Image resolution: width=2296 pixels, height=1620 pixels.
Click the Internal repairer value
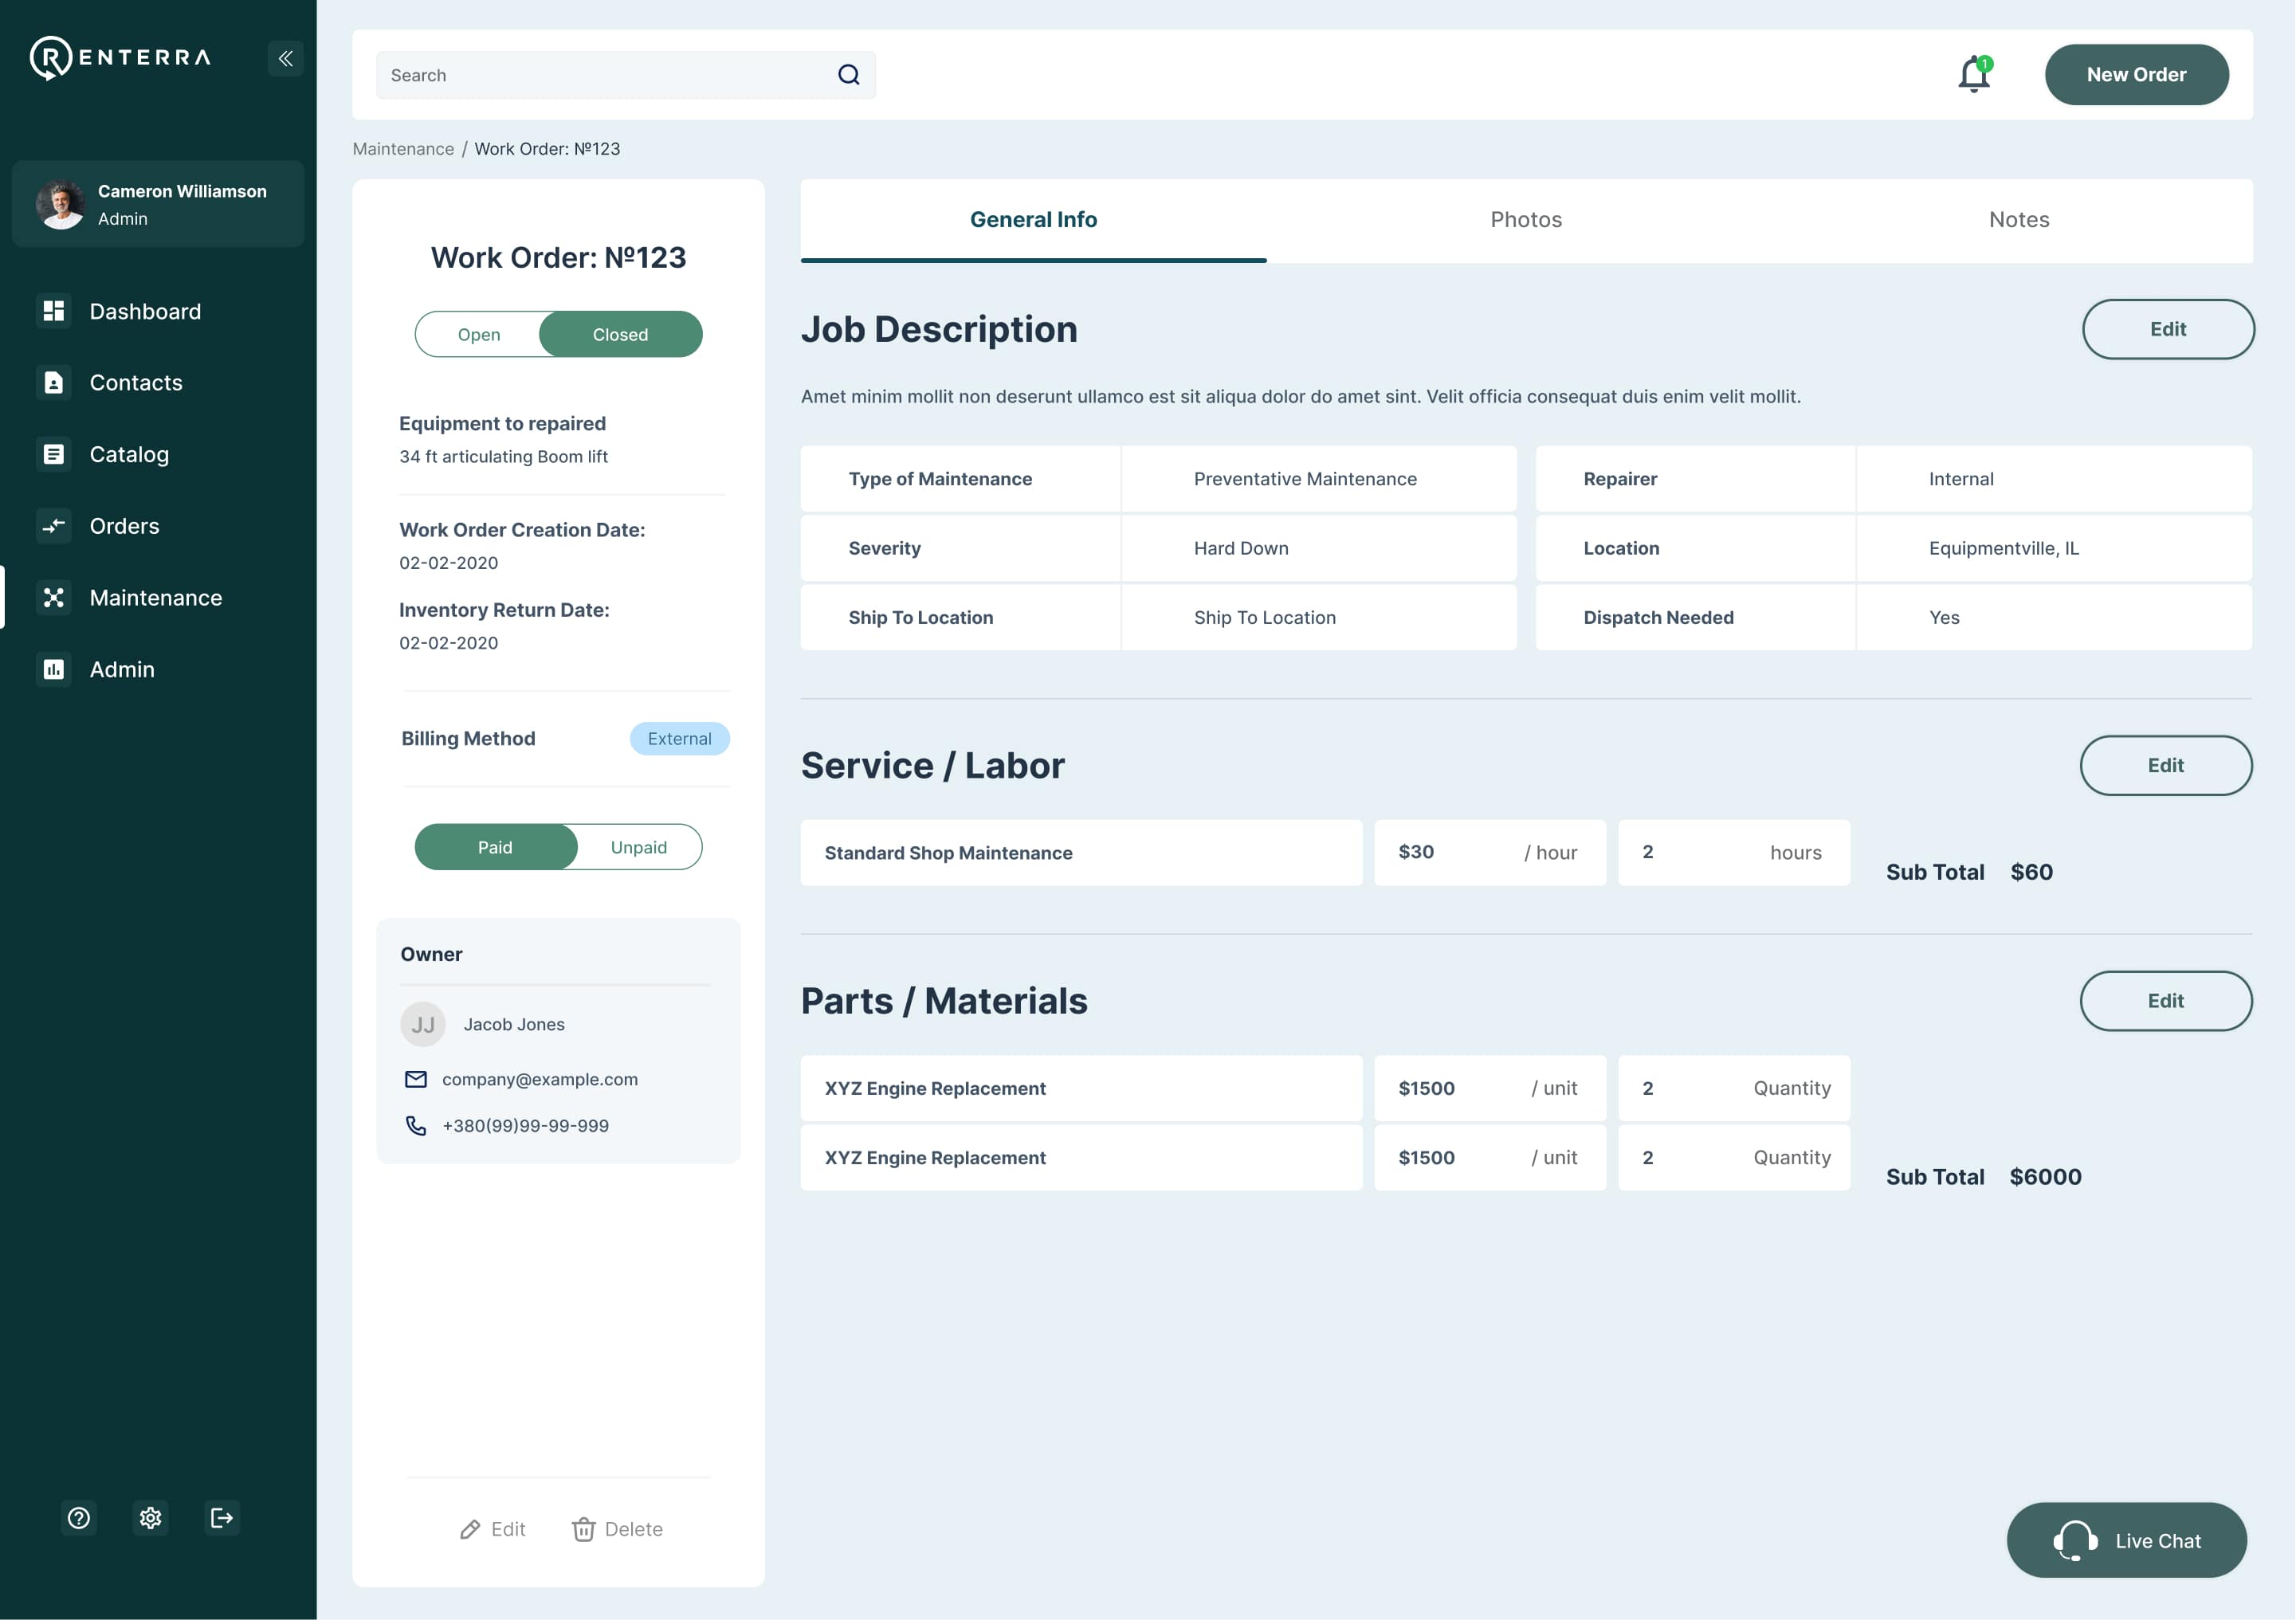pos(1961,479)
